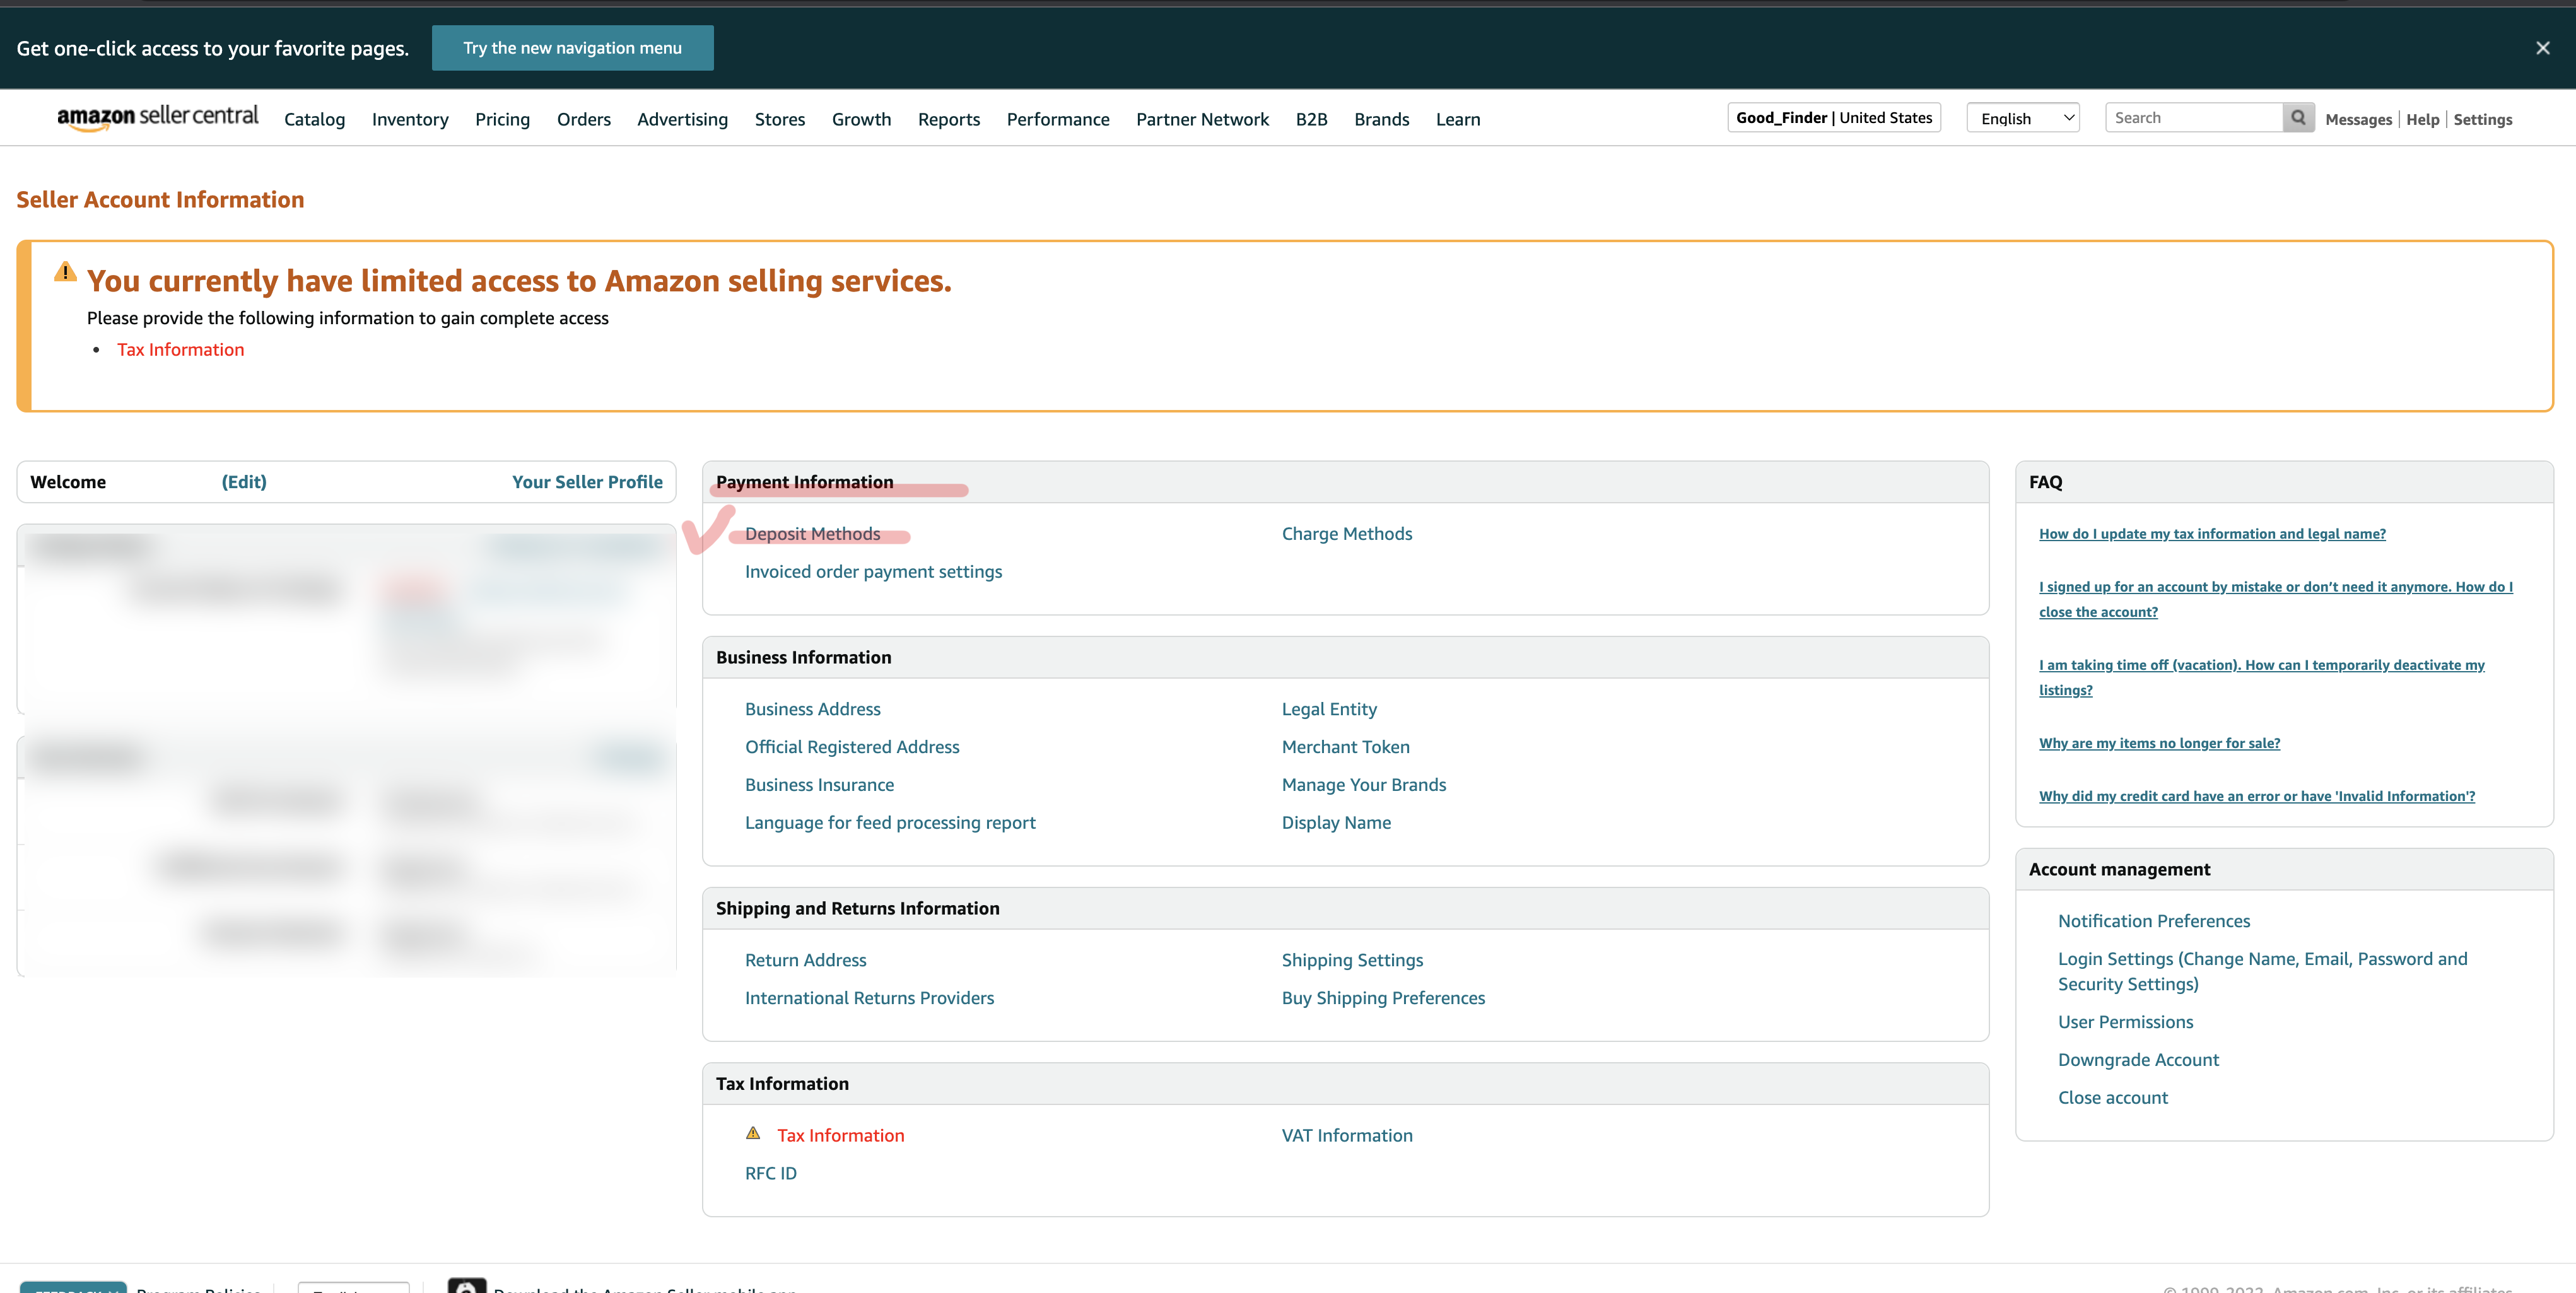The width and height of the screenshot is (2576, 1293).
Task: Open the B2B menu
Action: 1311,119
